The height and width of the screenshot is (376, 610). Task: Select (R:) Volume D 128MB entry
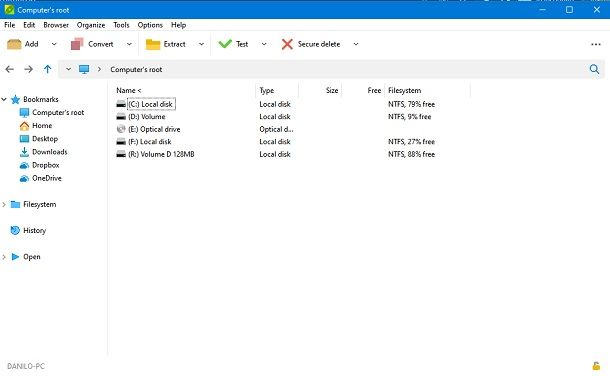[x=161, y=154]
